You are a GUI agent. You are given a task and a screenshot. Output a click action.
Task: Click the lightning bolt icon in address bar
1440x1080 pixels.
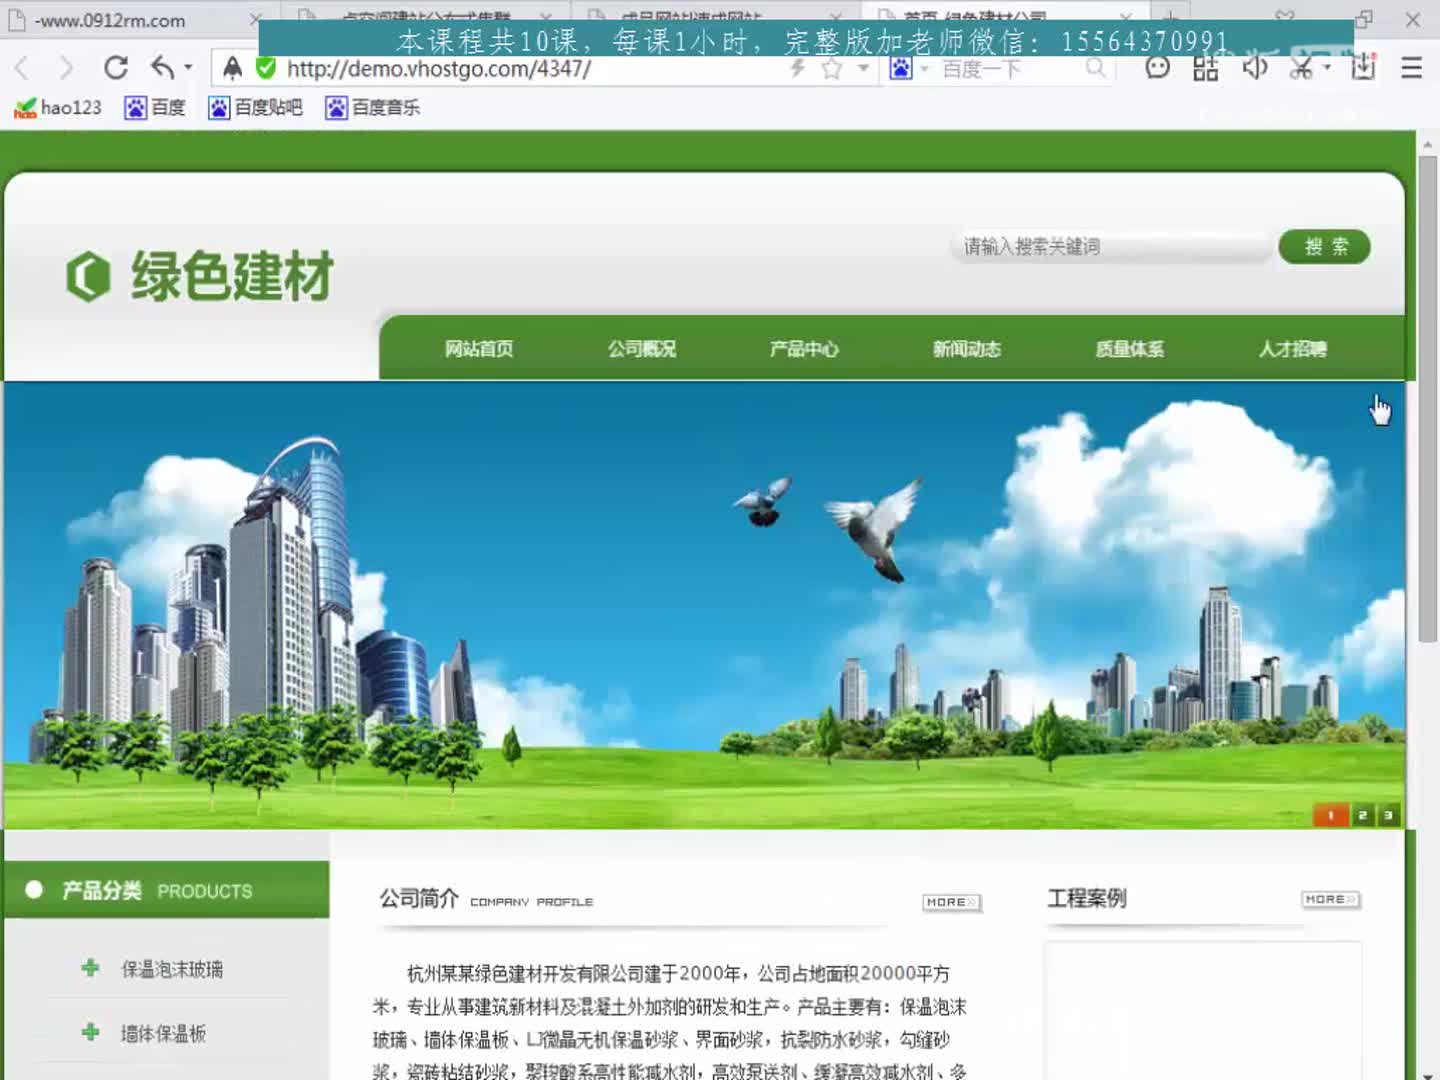tap(798, 68)
